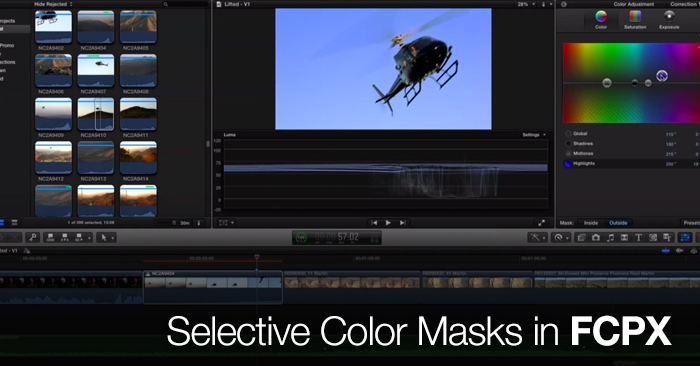700x366 pixels.
Task: Select the Exposure pane icon
Action: click(x=669, y=20)
